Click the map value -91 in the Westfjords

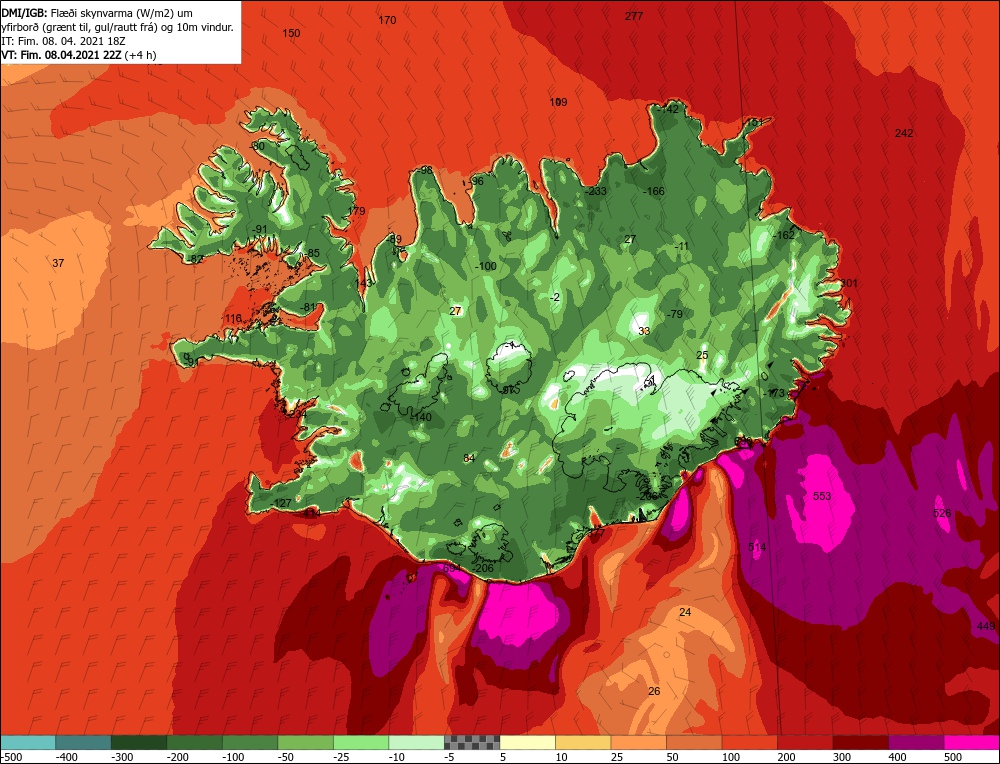tap(258, 229)
